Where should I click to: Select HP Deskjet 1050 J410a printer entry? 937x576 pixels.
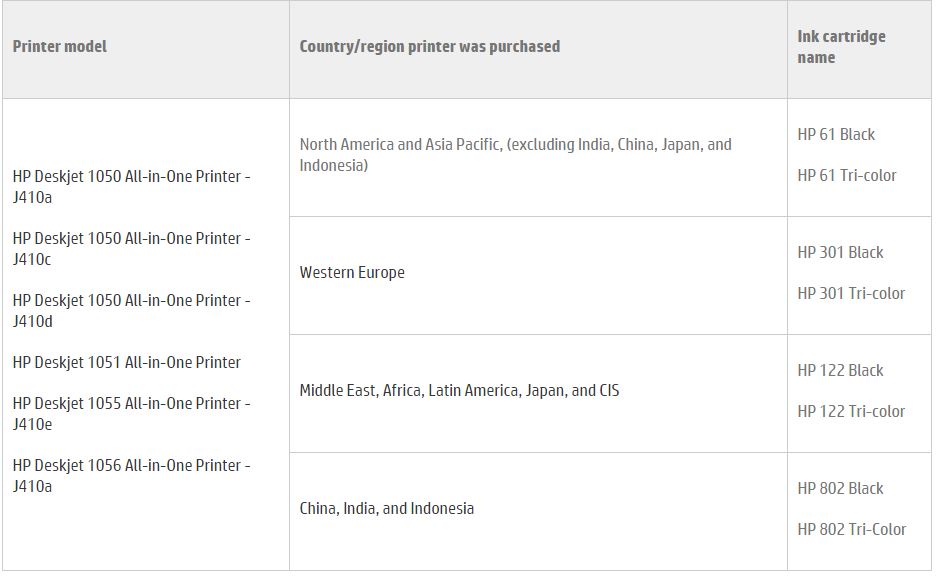click(x=131, y=187)
